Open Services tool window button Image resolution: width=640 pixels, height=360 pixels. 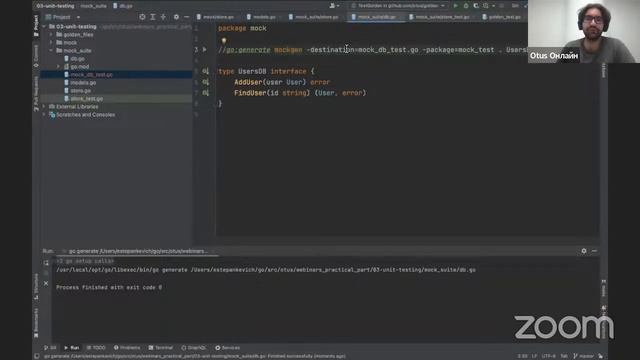pos(228,348)
